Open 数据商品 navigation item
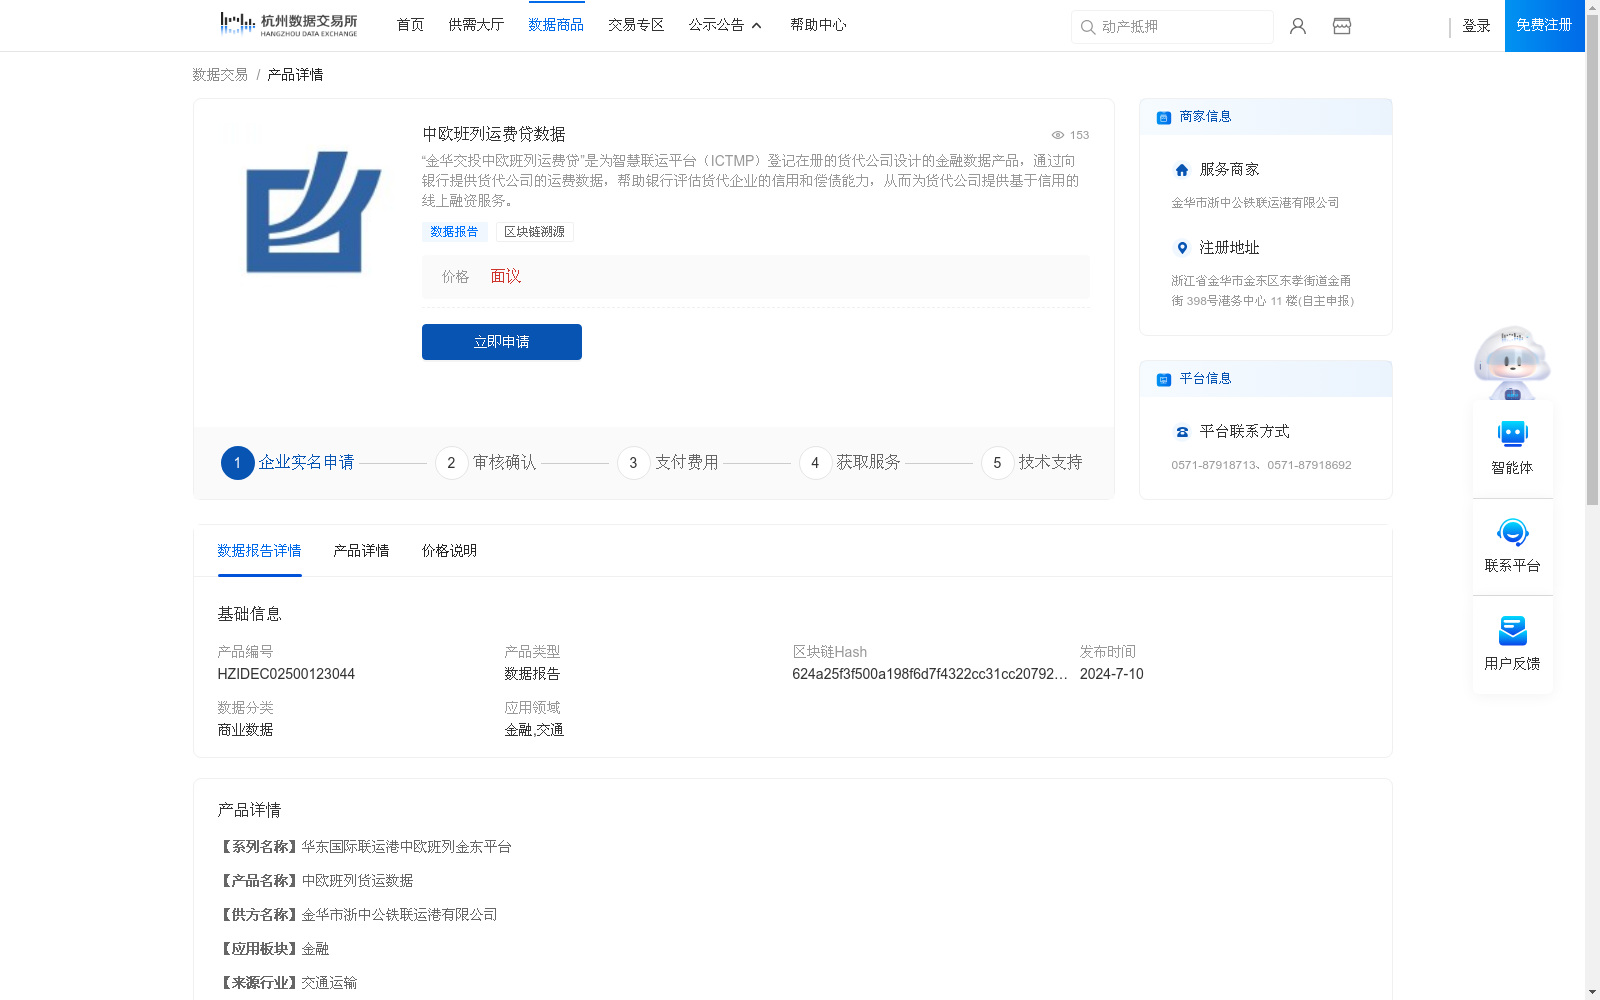The height and width of the screenshot is (1000, 1600). point(556,25)
